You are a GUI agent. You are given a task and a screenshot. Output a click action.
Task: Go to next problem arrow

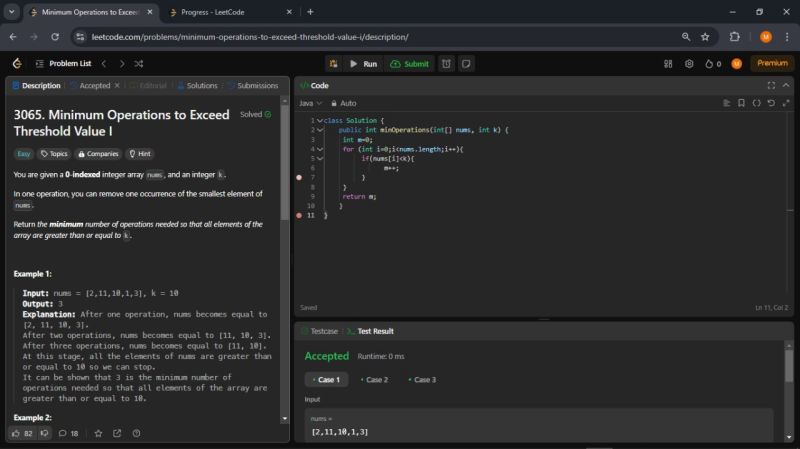point(121,64)
